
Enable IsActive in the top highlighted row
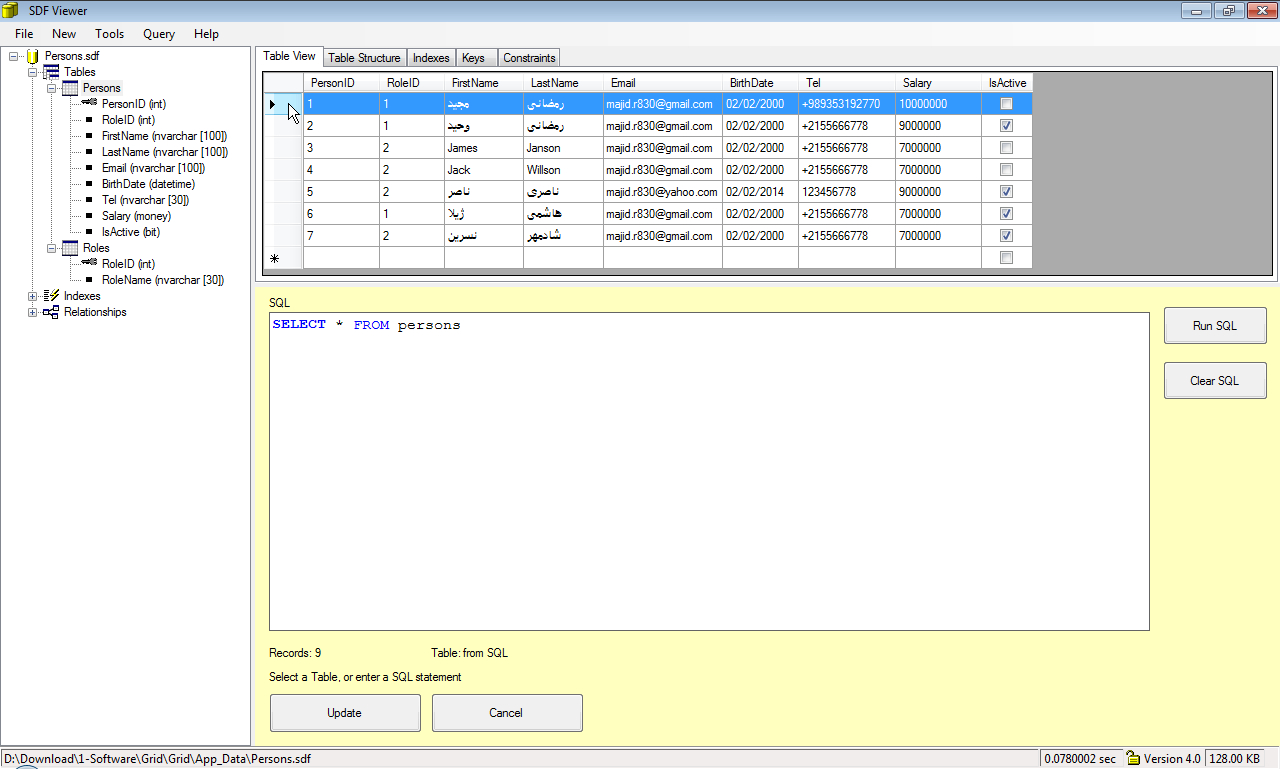[x=1006, y=103]
